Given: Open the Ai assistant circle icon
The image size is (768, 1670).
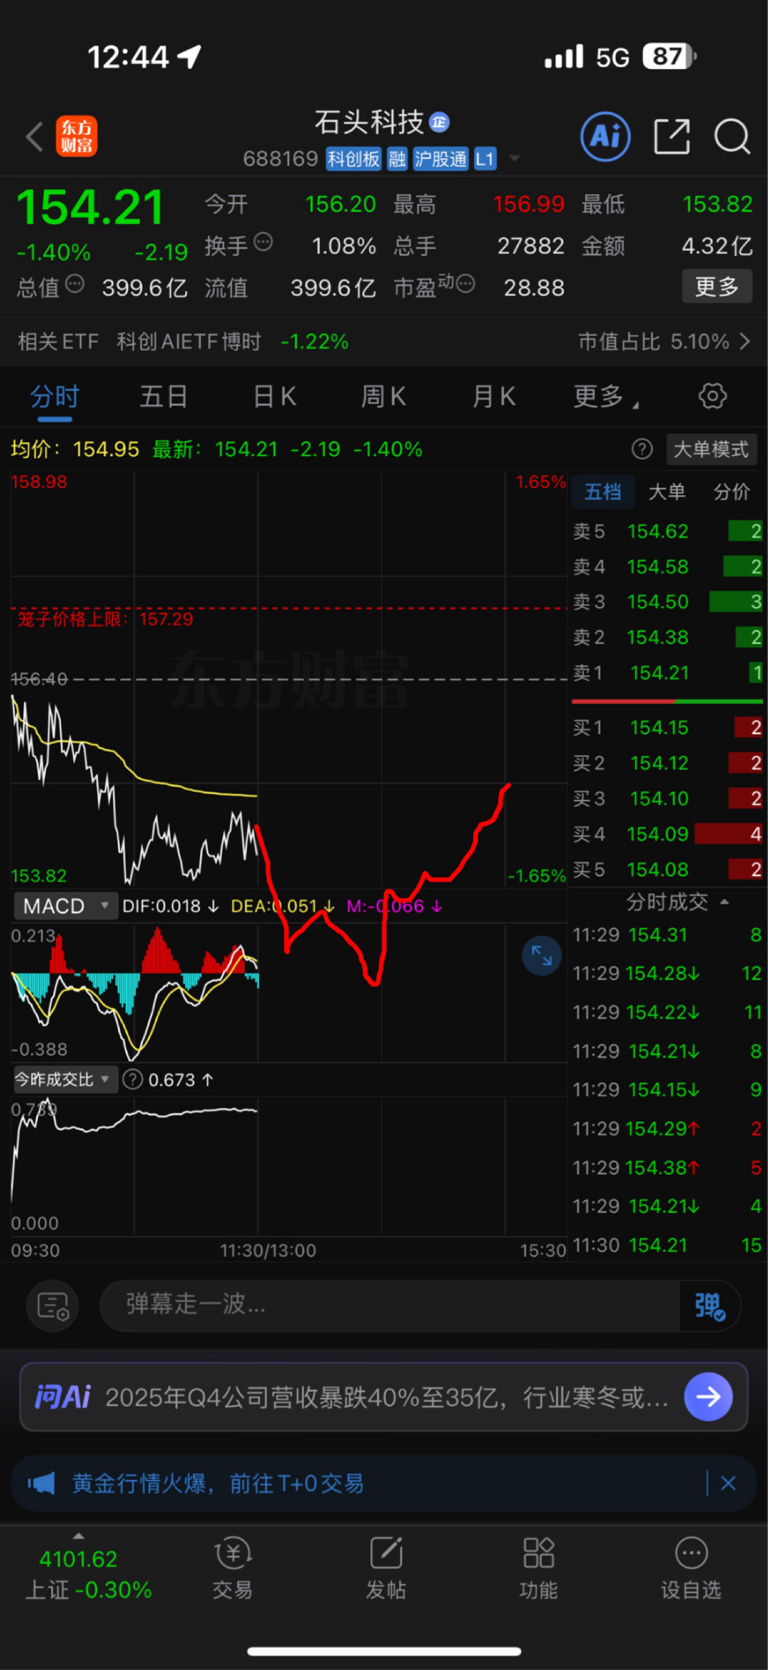Looking at the screenshot, I should tap(606, 136).
